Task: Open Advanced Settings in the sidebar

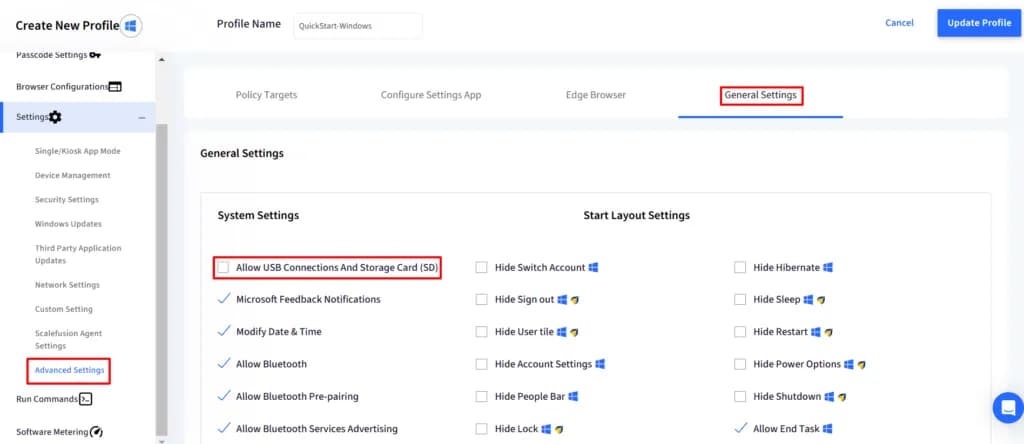Action: pyautogui.click(x=69, y=370)
